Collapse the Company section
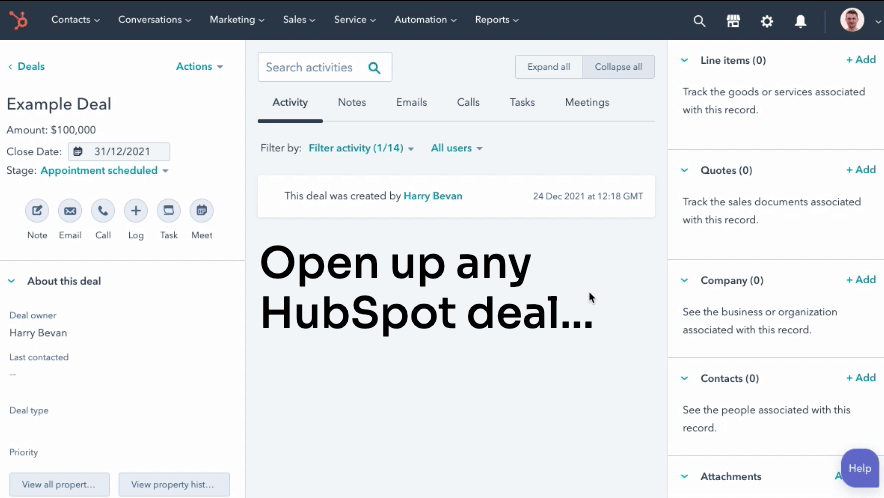 click(x=684, y=280)
